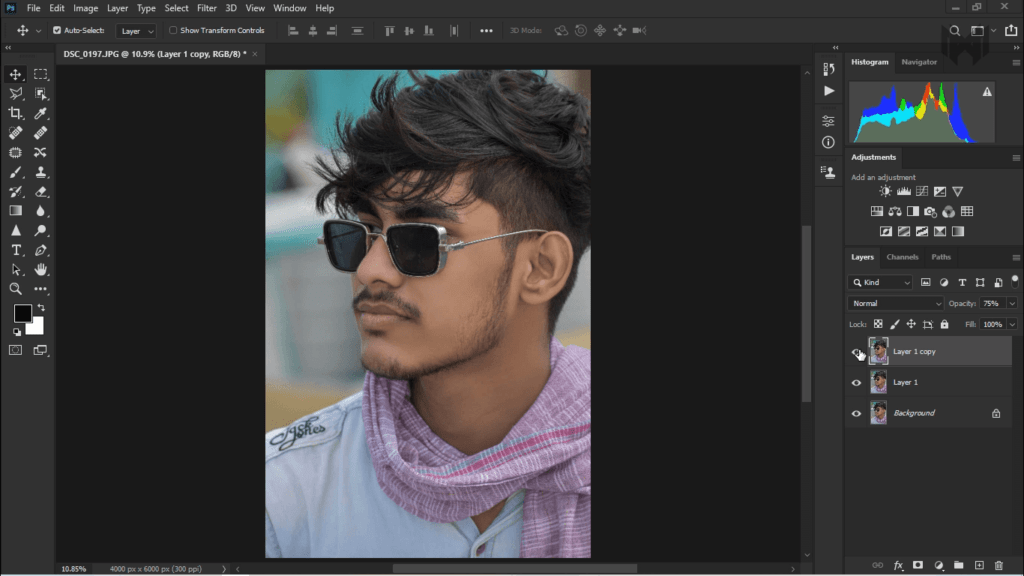Viewport: 1024px width, 576px height.
Task: Select the Pen tool
Action: pos(40,250)
